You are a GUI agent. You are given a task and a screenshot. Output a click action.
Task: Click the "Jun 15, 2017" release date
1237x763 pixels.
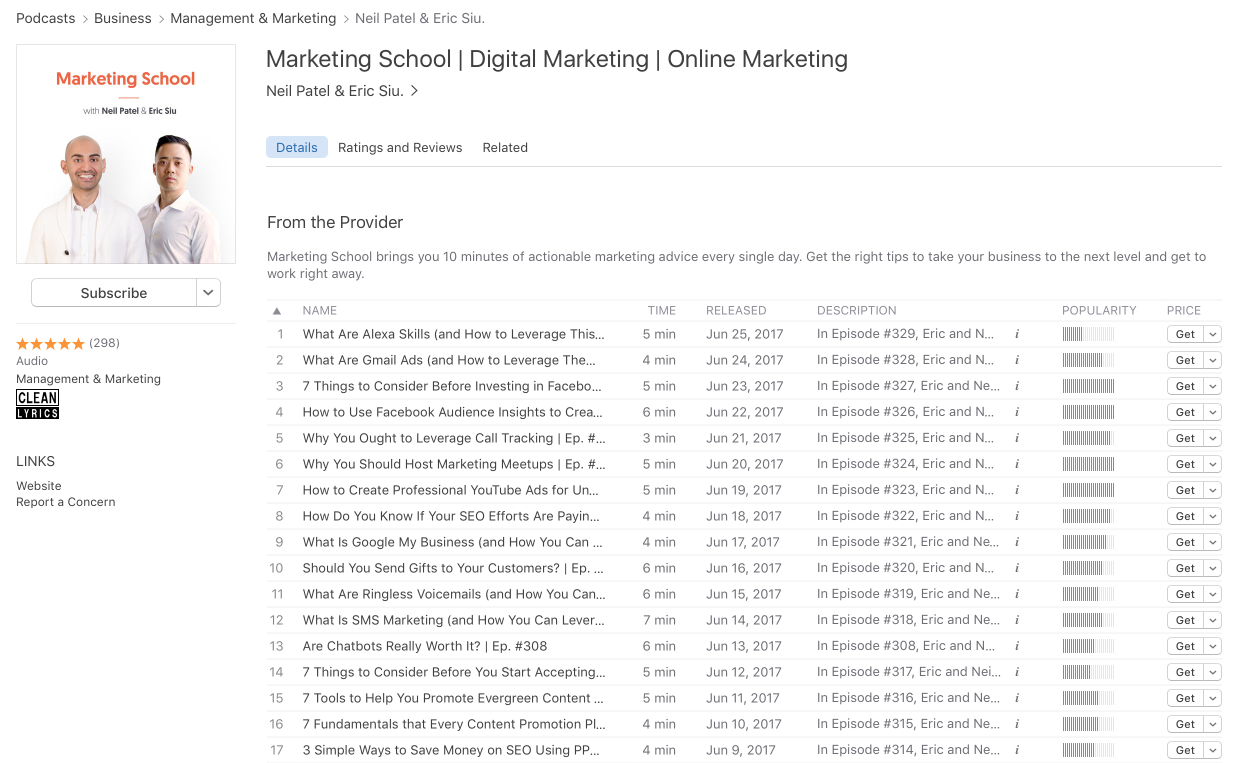tap(744, 594)
